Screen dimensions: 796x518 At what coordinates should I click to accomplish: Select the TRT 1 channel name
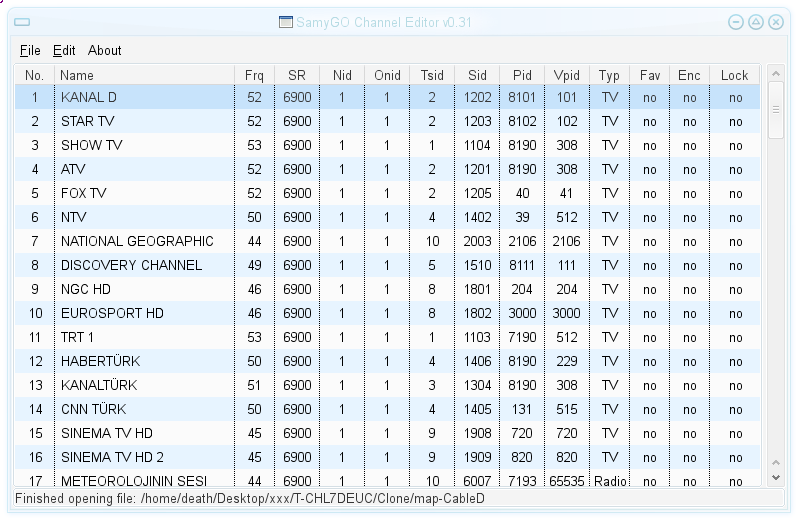click(x=77, y=337)
